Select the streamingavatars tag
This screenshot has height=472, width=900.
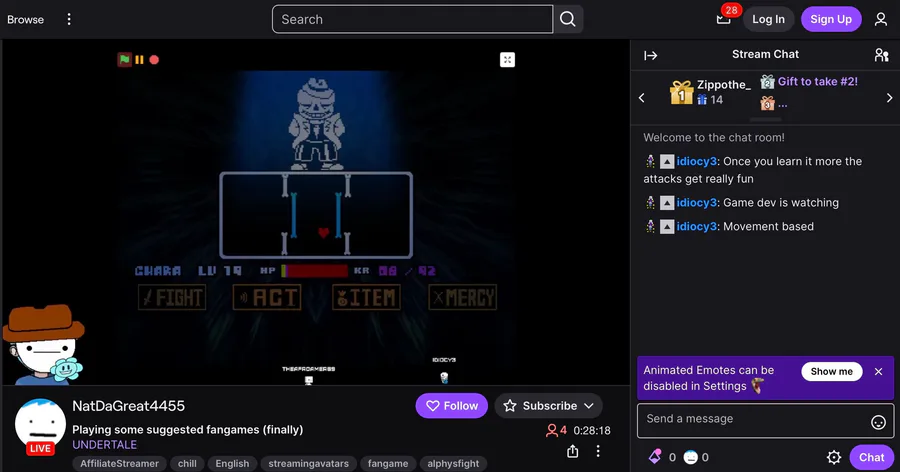(x=308, y=463)
